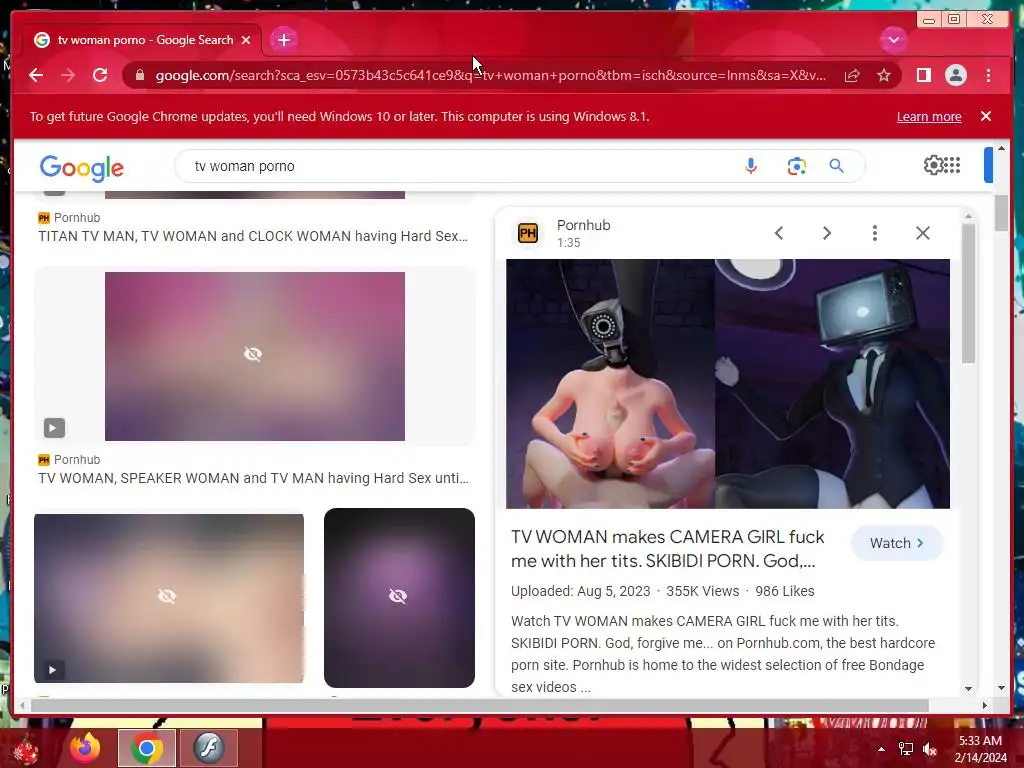Open Google quick settings gear
Screen dimensions: 1024x768
click(933, 165)
